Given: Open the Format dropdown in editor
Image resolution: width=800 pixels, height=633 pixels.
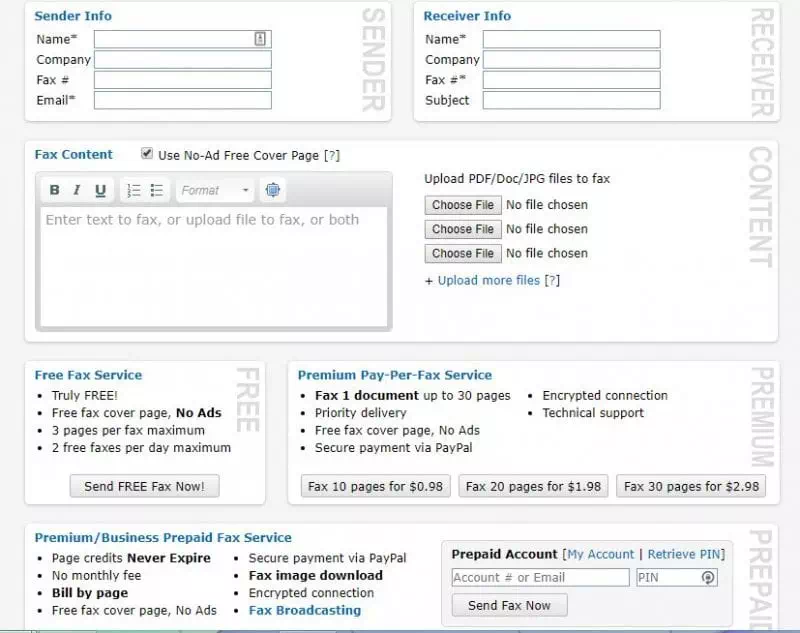Looking at the screenshot, I should click(x=215, y=190).
